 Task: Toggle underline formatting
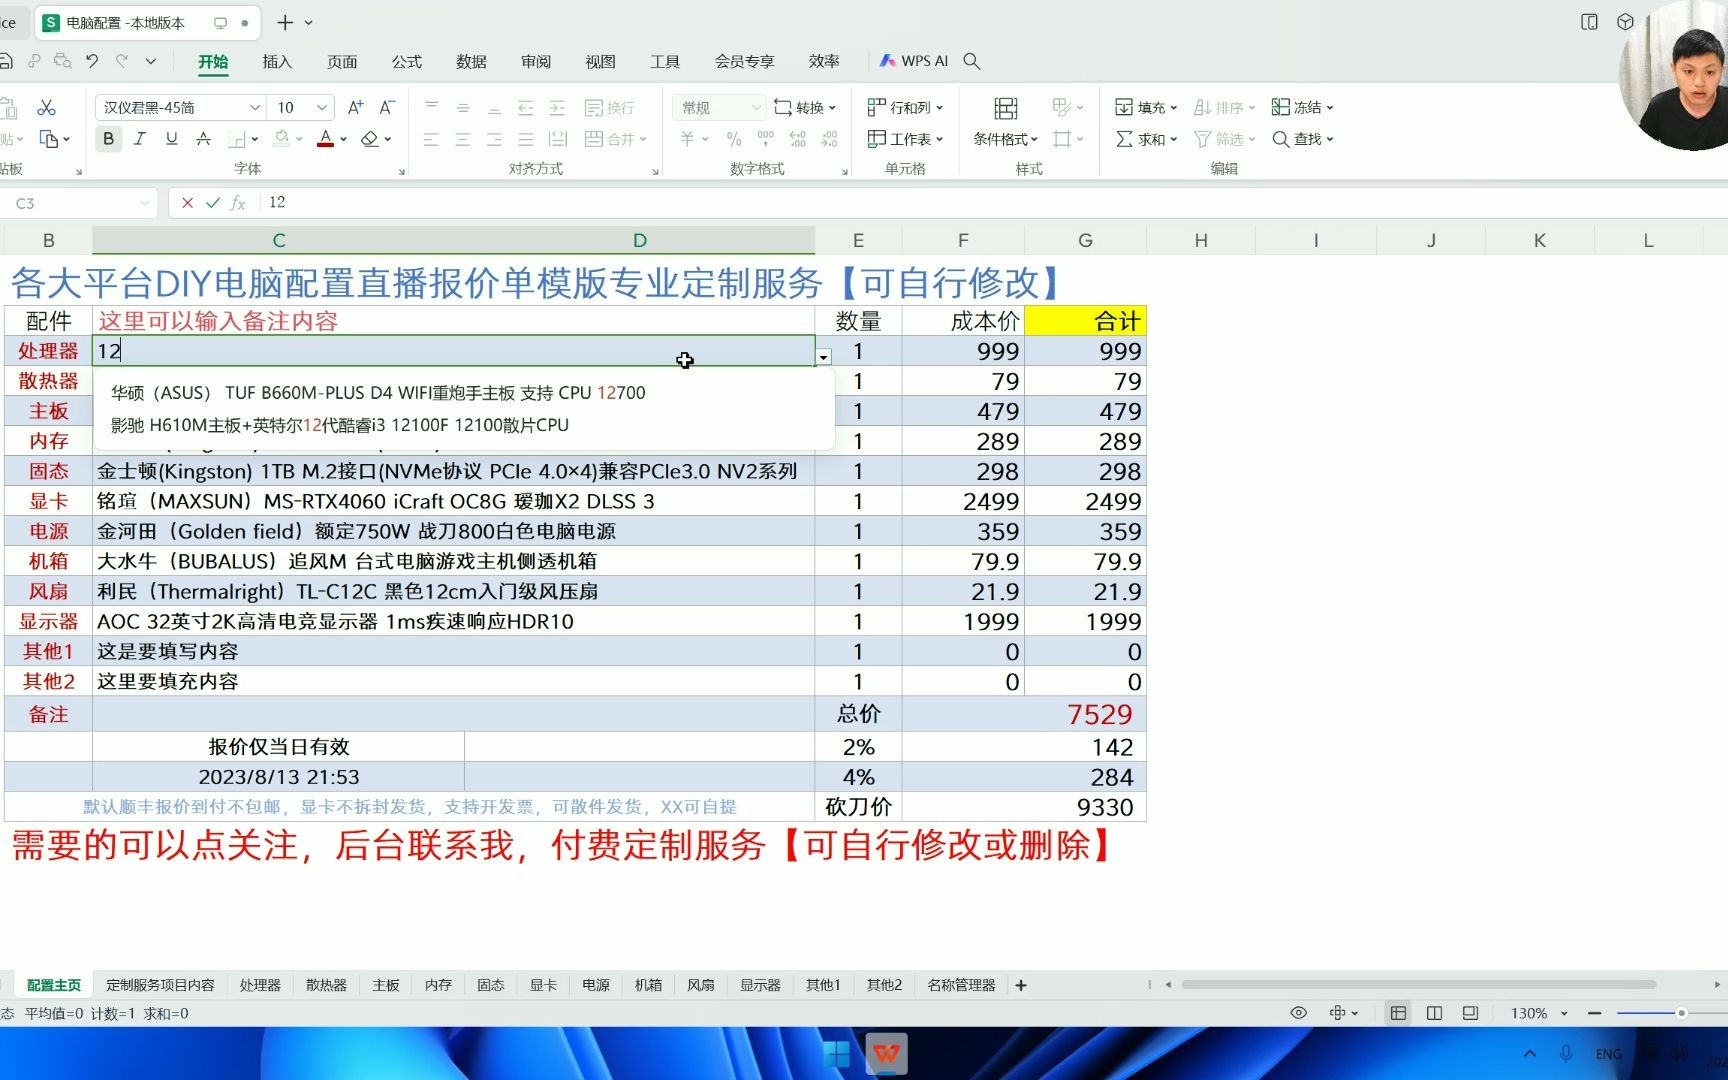tap(172, 139)
